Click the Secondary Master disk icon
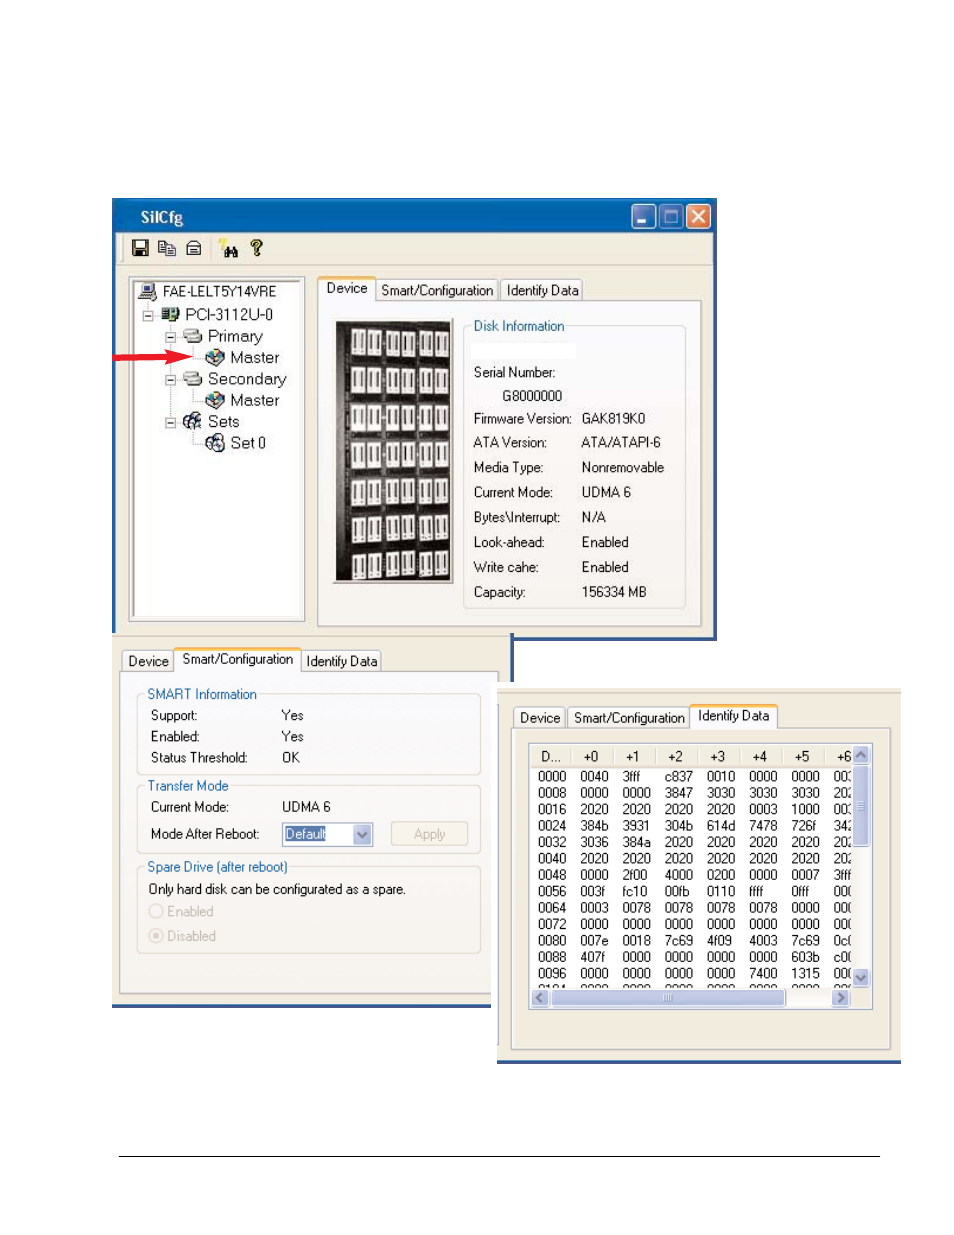Viewport: 954px width, 1235px height. (215, 400)
